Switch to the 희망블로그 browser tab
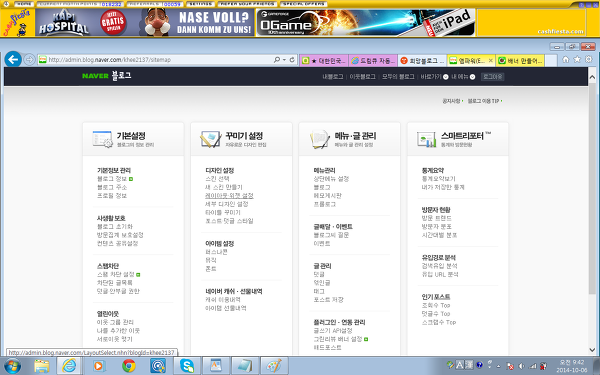Image resolution: width=600 pixels, height=375 pixels. (422, 60)
